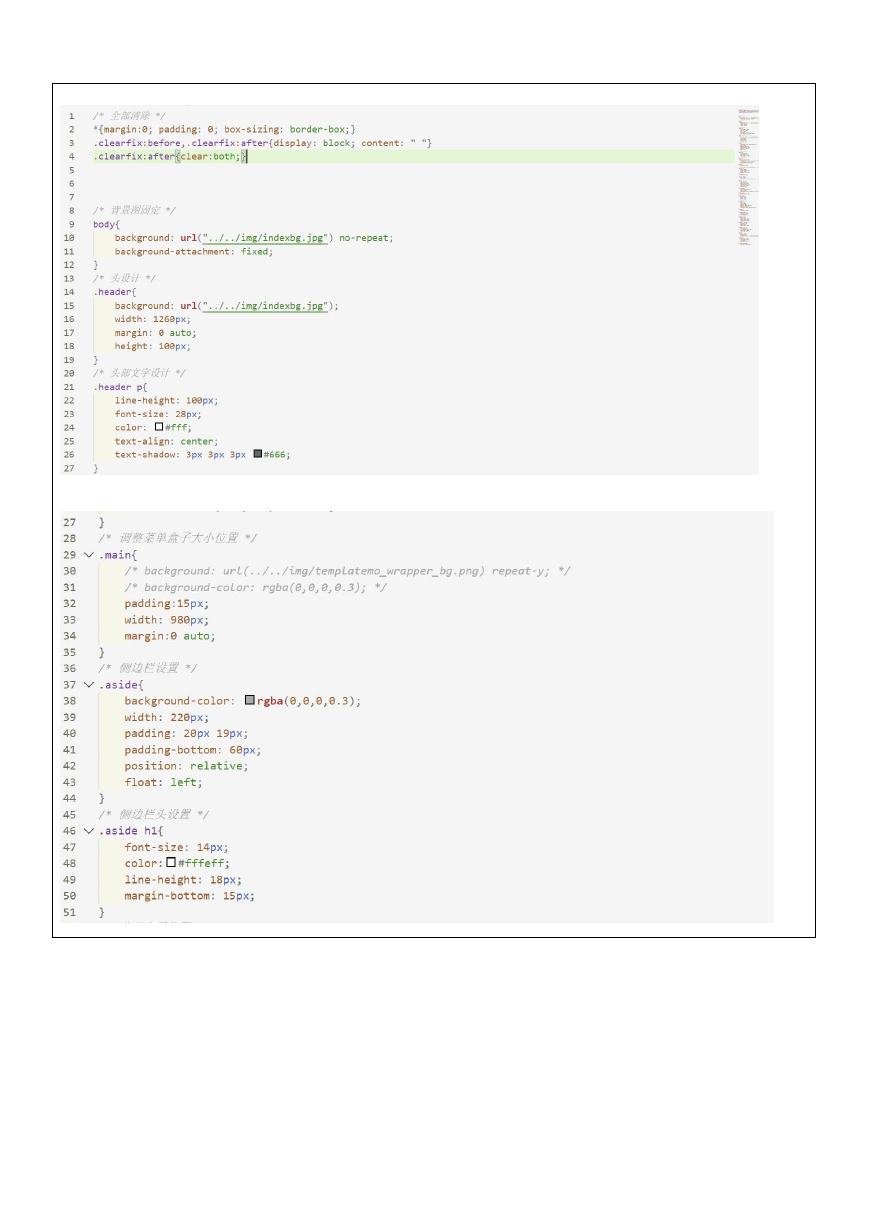Screen dimensions: 869x1228
Task: Open the rgba(0,0,0,0.3) background-color swatch
Action: (x=250, y=701)
